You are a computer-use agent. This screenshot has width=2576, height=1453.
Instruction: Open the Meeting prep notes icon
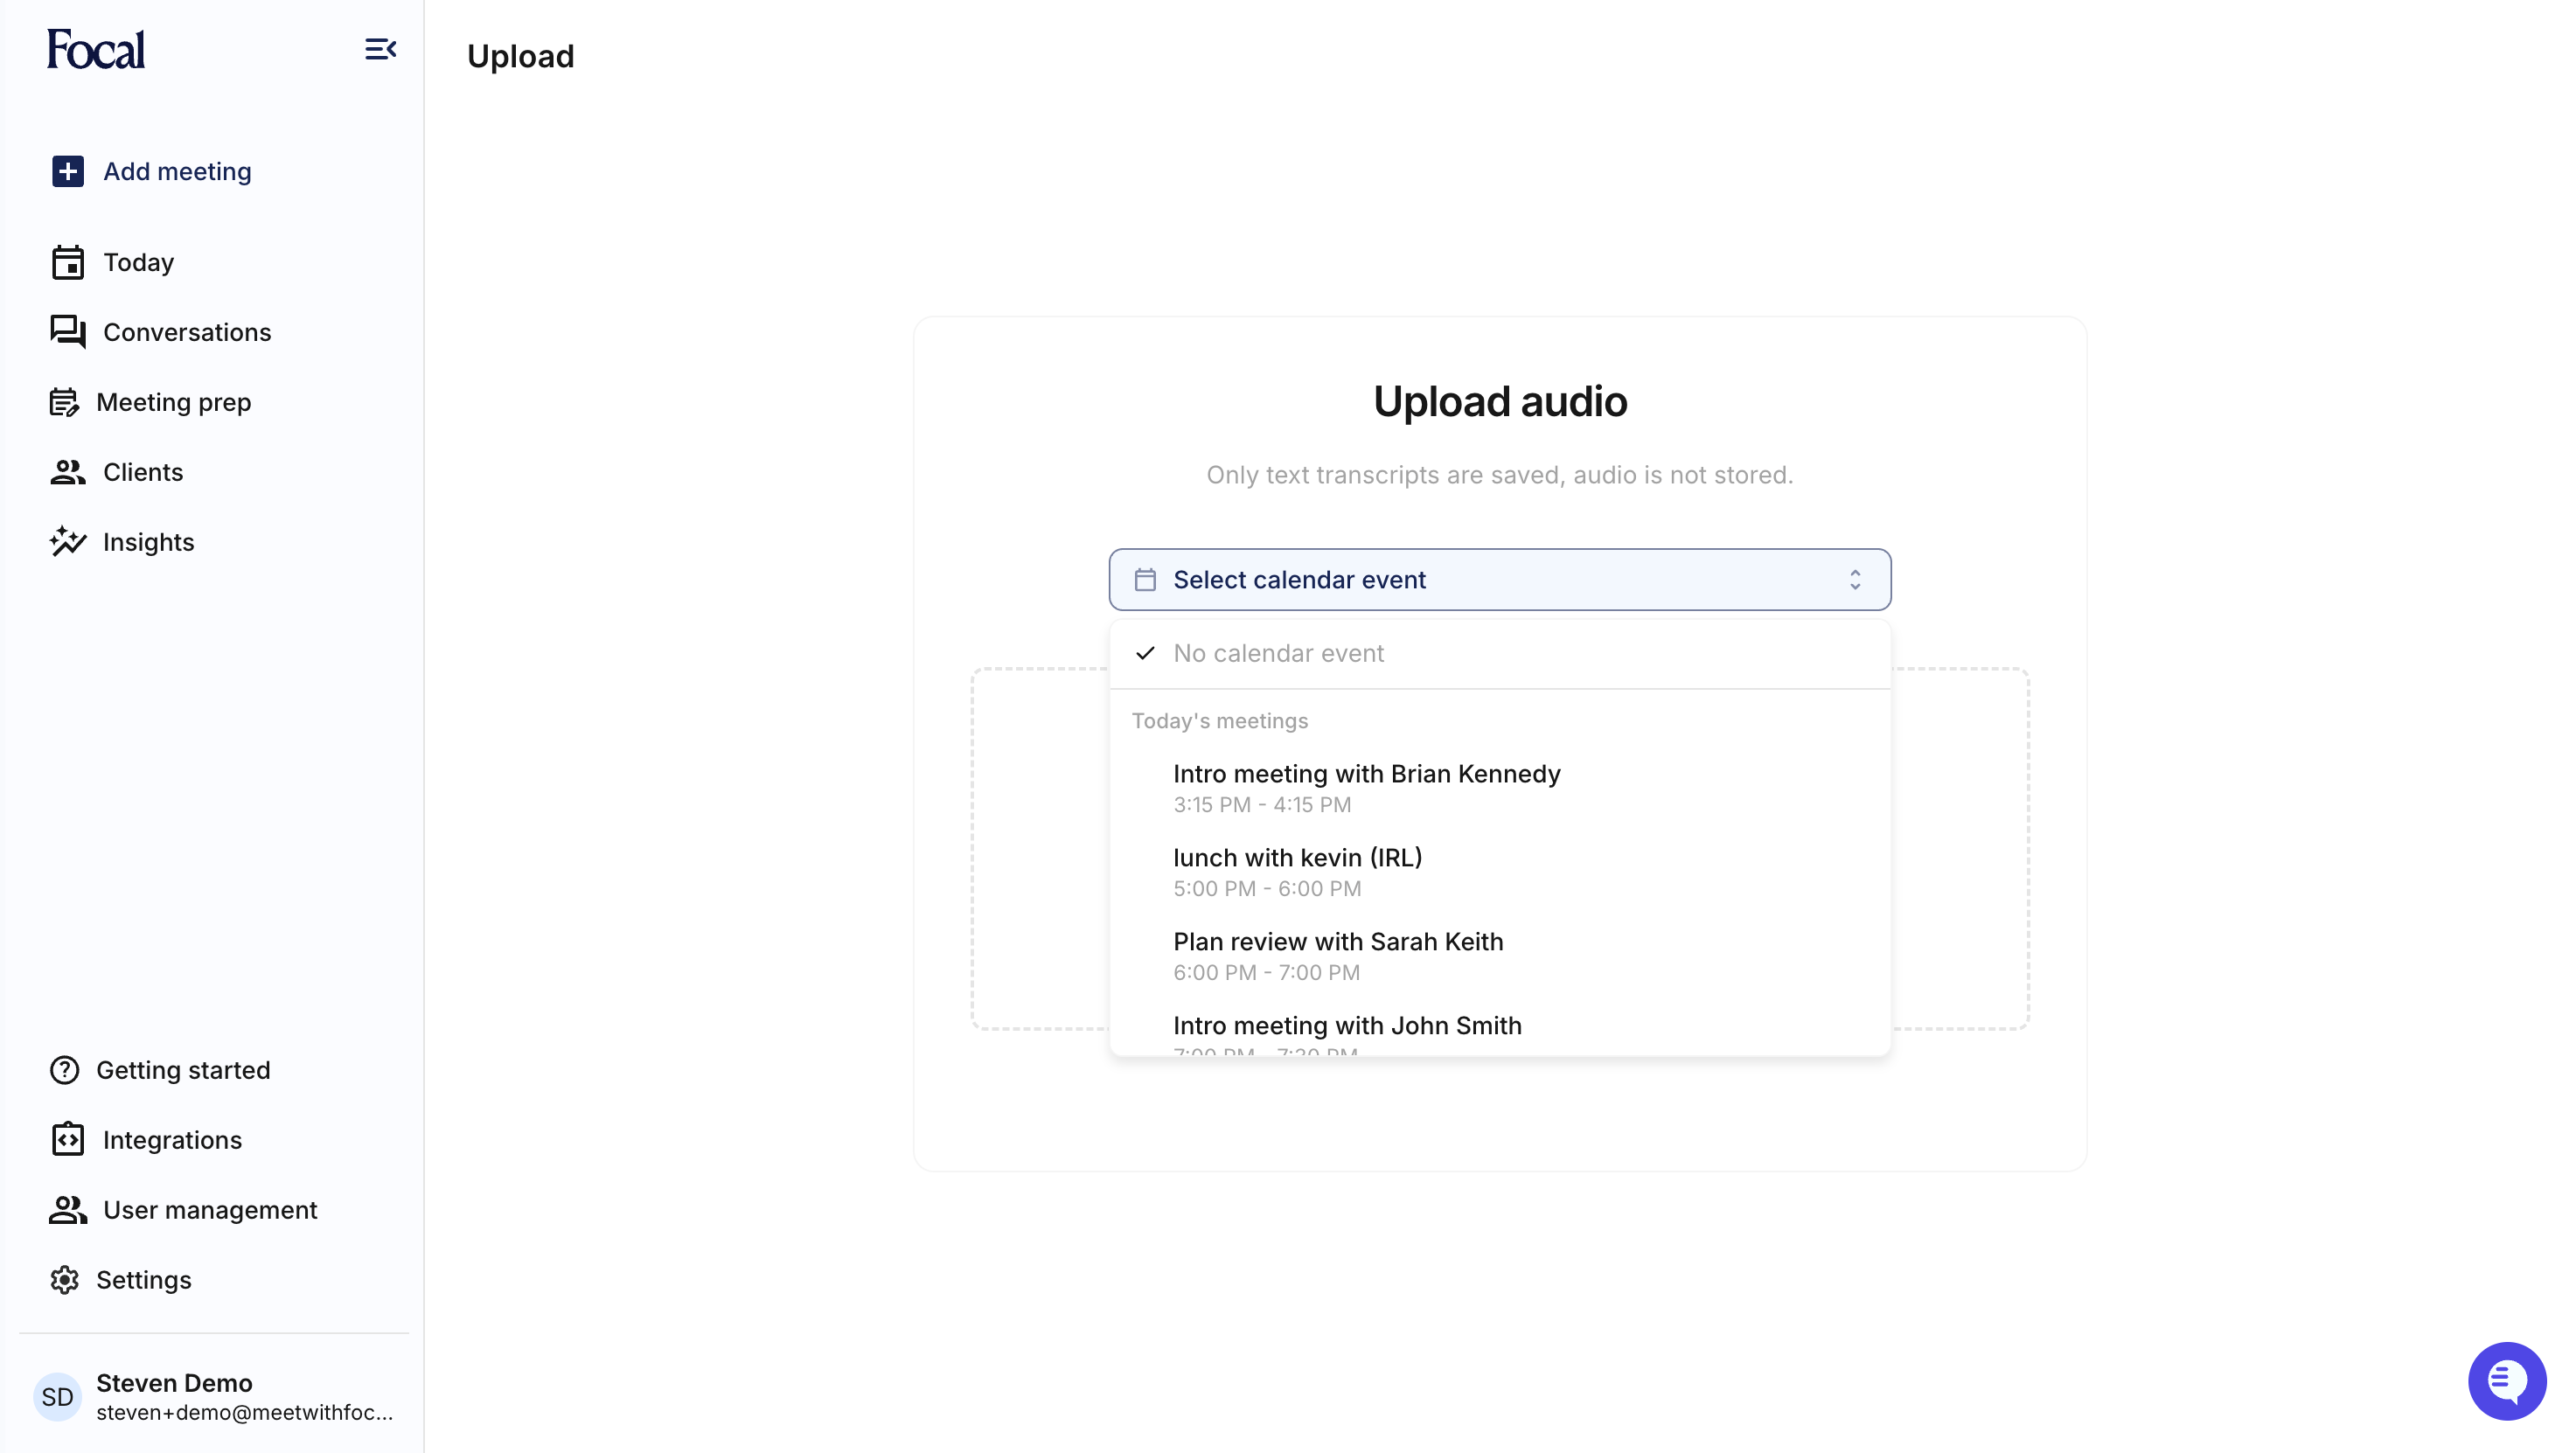67,401
